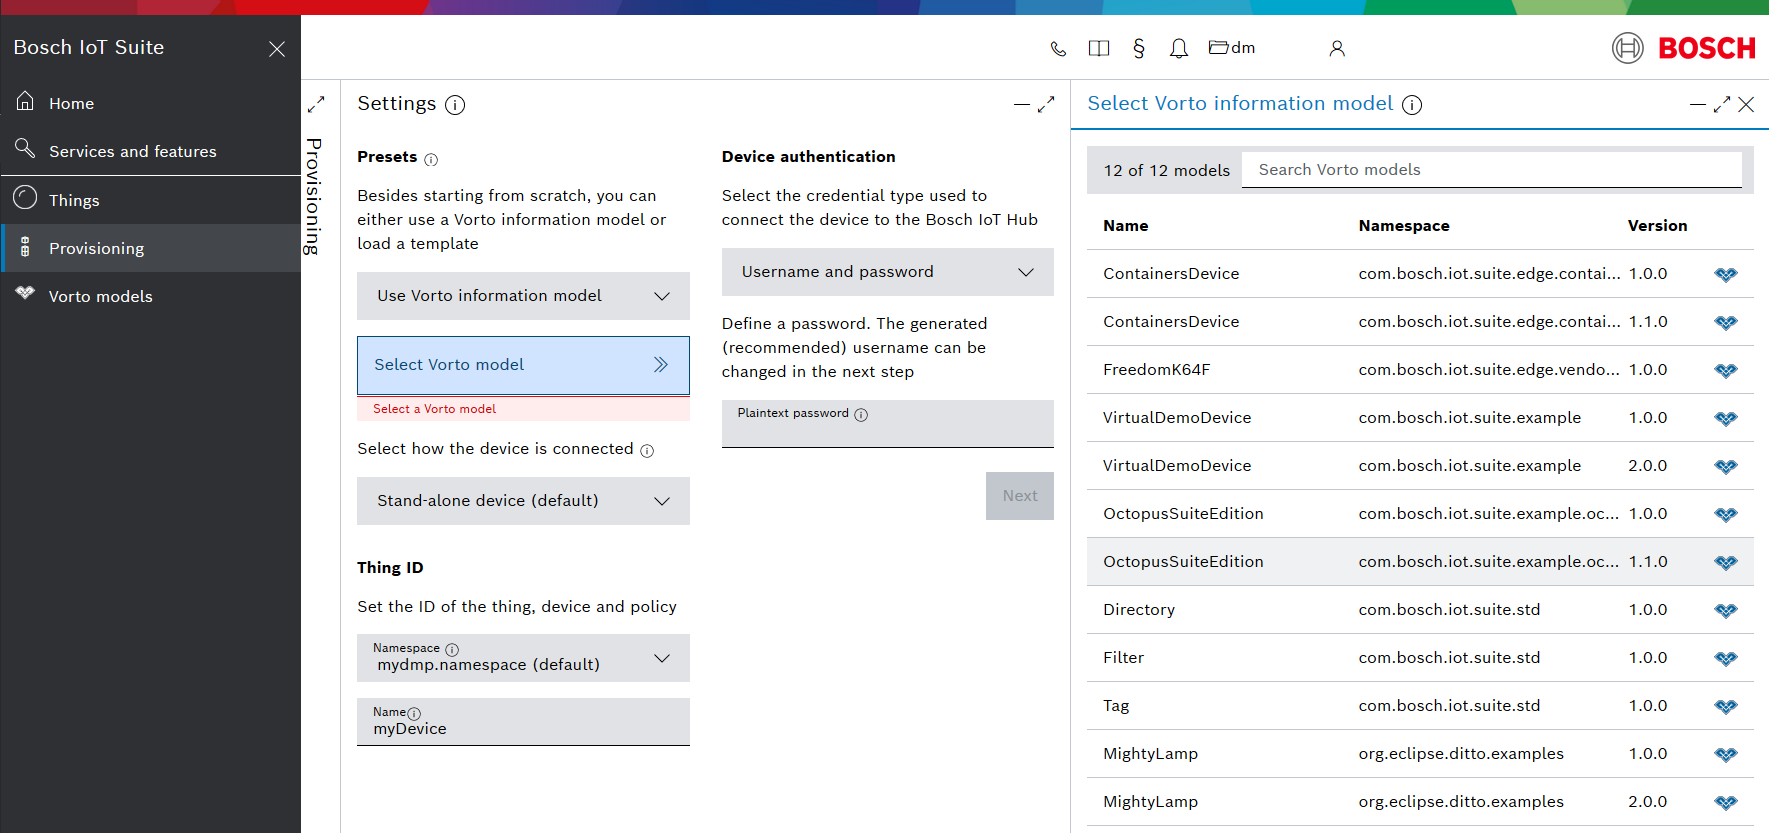Click the Next button
This screenshot has height=833, width=1769.
[1020, 496]
